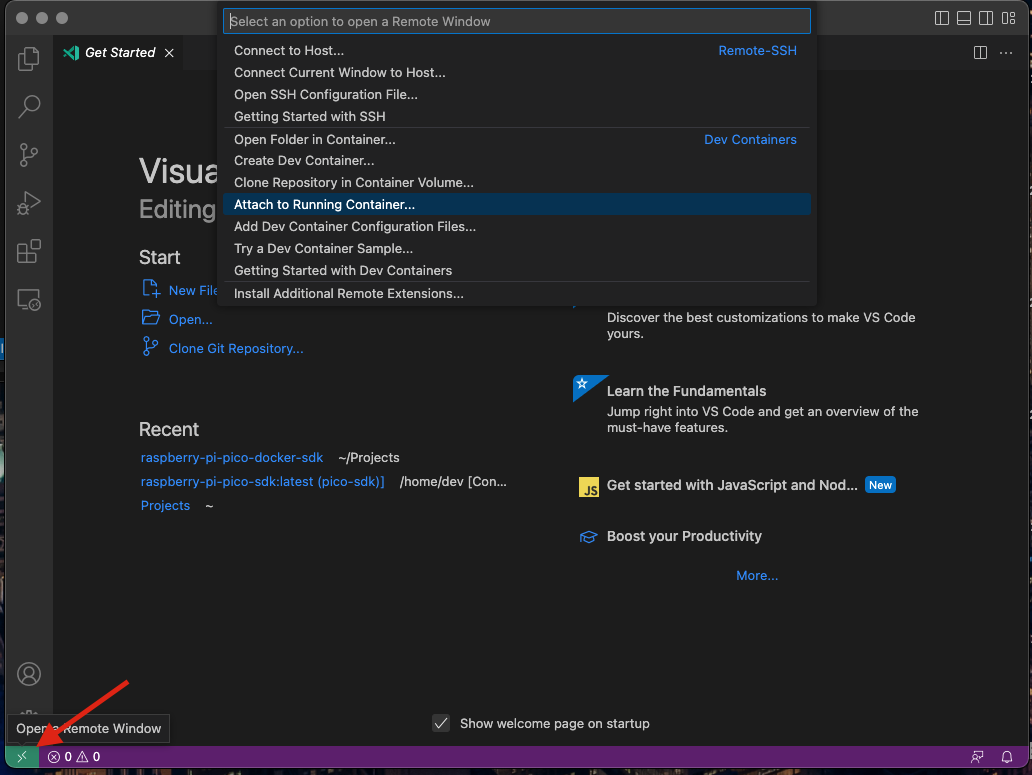
Task: Click the /home/dev [Con... path text
Action: click(453, 482)
